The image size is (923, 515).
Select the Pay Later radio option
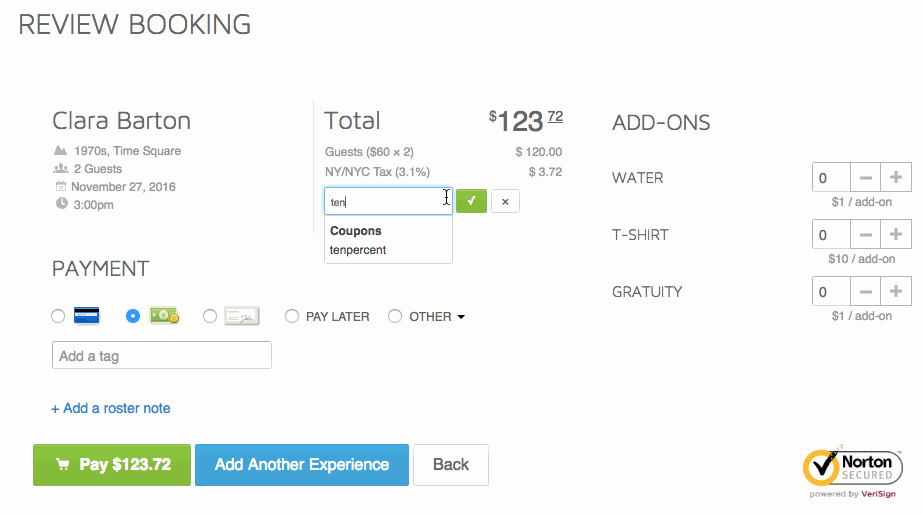292,317
